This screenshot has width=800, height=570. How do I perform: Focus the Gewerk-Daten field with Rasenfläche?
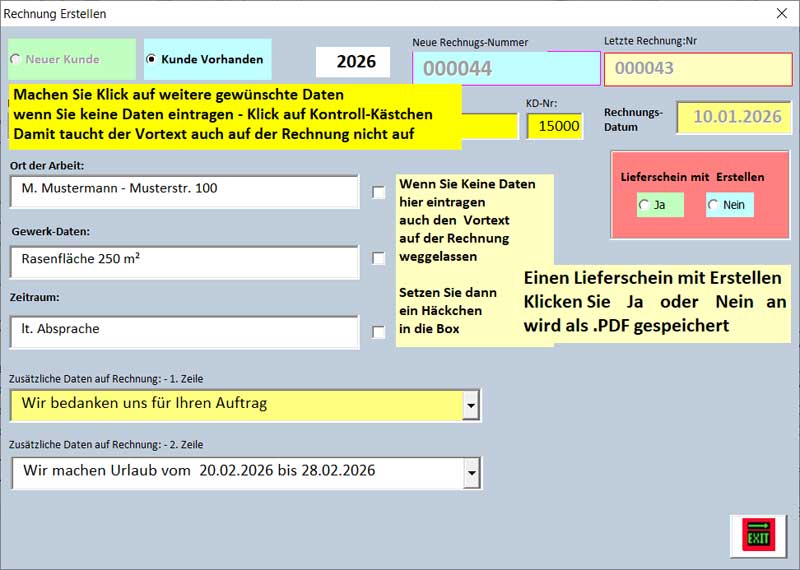pos(184,262)
